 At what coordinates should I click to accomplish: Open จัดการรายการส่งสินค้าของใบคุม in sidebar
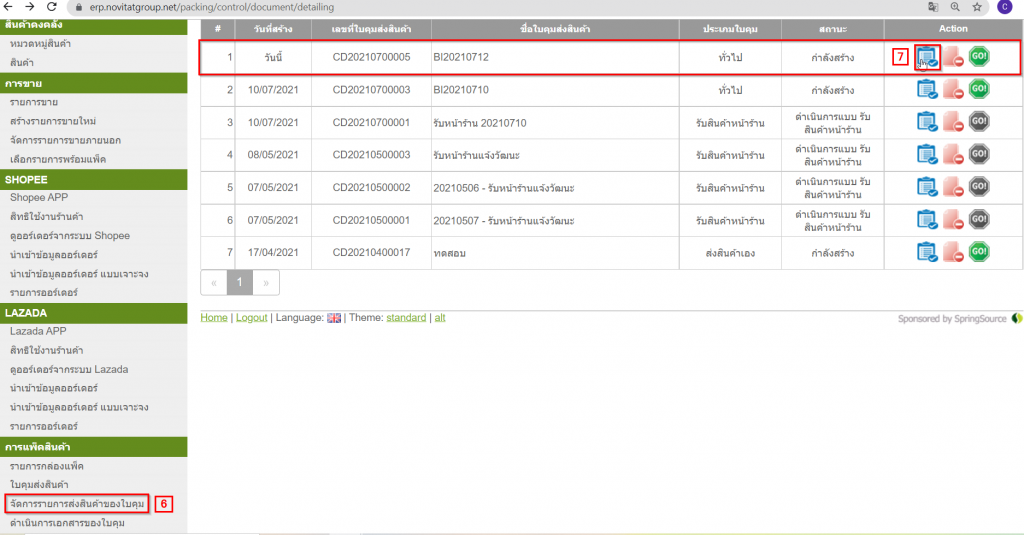tap(77, 503)
